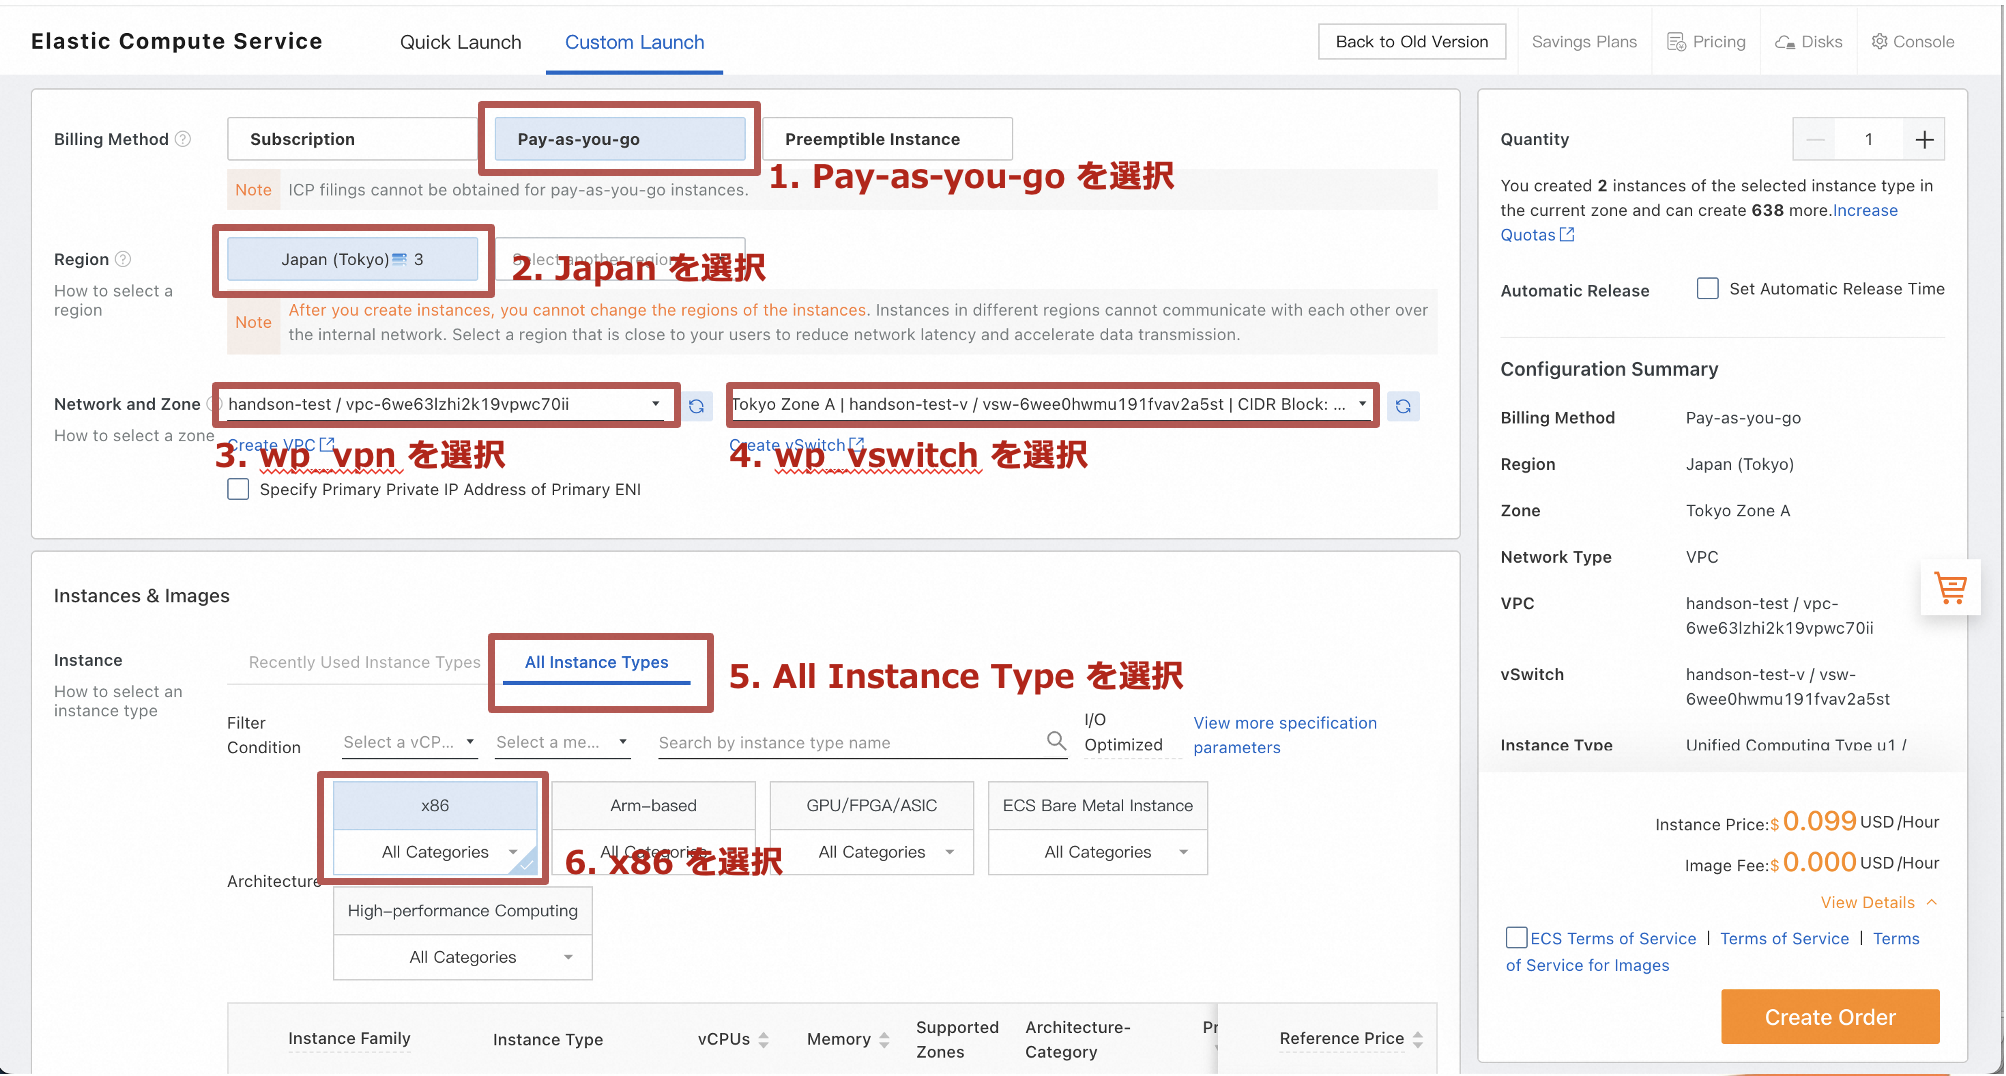Viewport: 2006px width, 1076px height.
Task: Open the Create VPC link
Action: (x=281, y=445)
